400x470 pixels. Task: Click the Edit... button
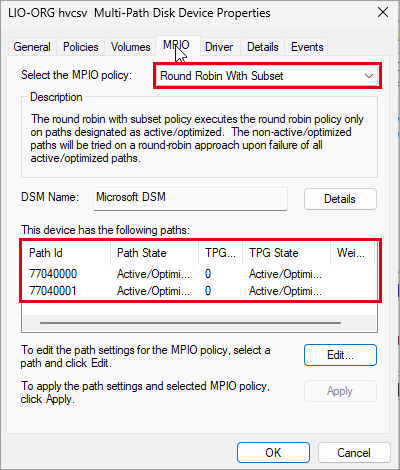coord(340,355)
